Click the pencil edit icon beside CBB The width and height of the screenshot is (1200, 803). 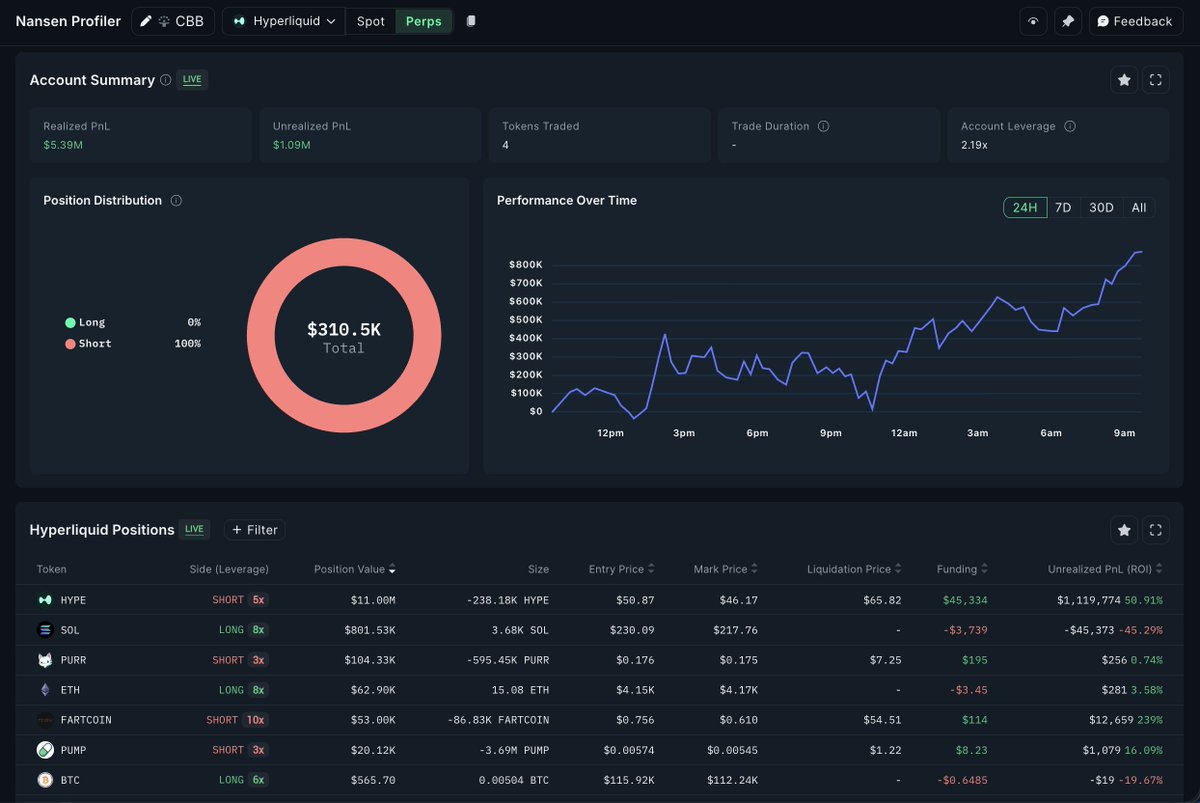[146, 21]
